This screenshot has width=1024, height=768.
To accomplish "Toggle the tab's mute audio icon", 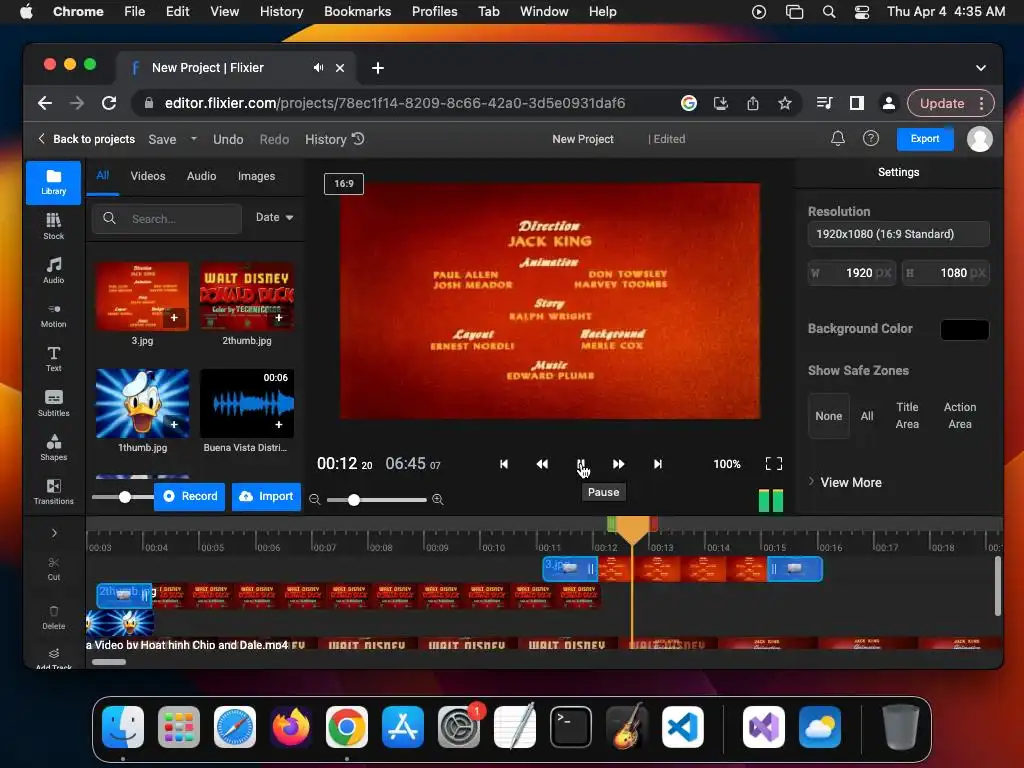I will click(x=318, y=68).
